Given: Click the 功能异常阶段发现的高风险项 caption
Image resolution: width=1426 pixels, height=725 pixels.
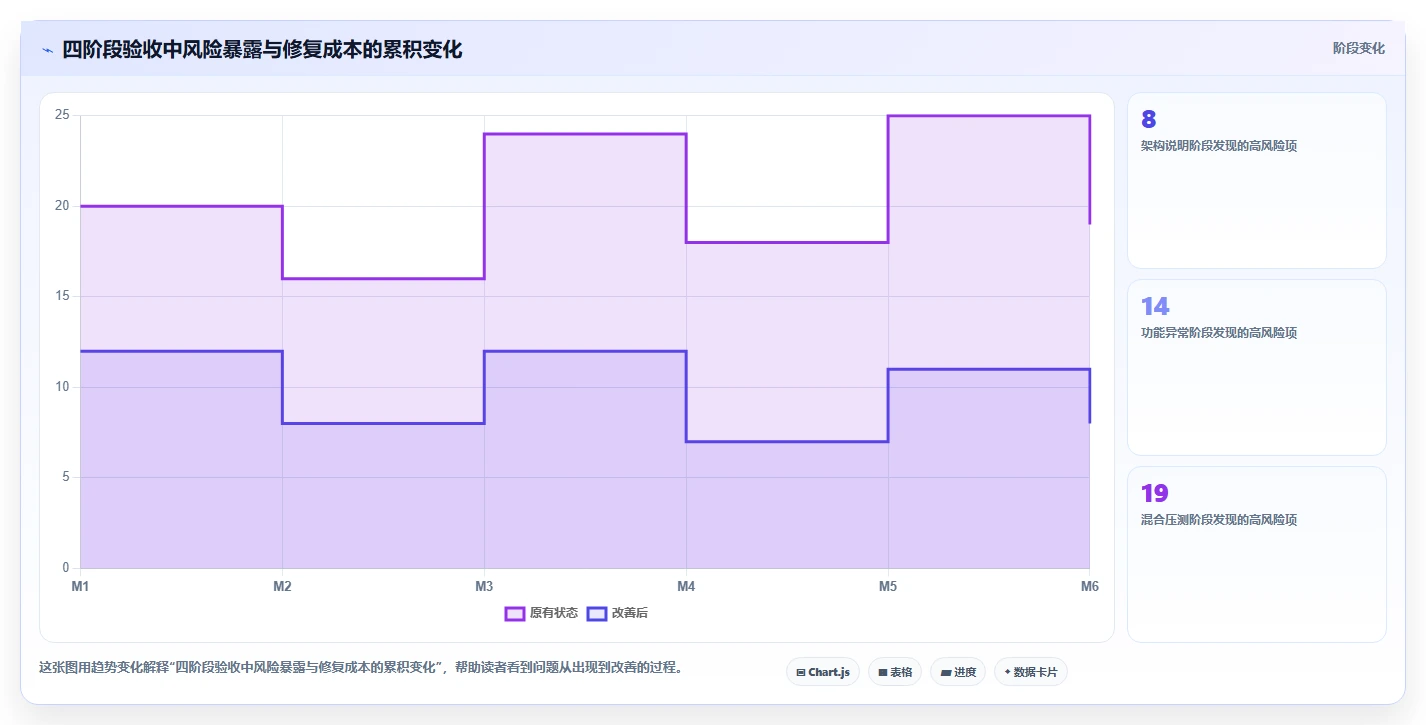Looking at the screenshot, I should 1219,333.
